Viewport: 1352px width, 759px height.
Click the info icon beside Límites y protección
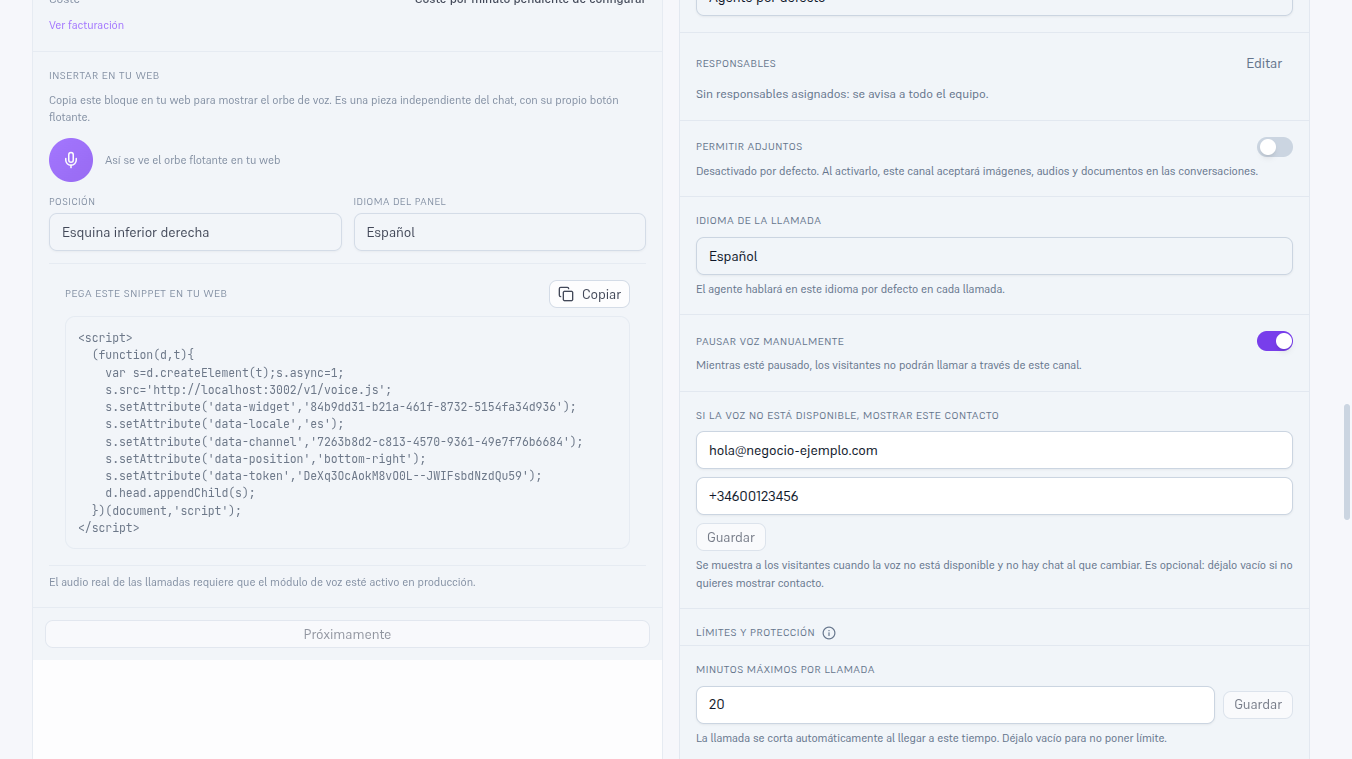(x=829, y=633)
